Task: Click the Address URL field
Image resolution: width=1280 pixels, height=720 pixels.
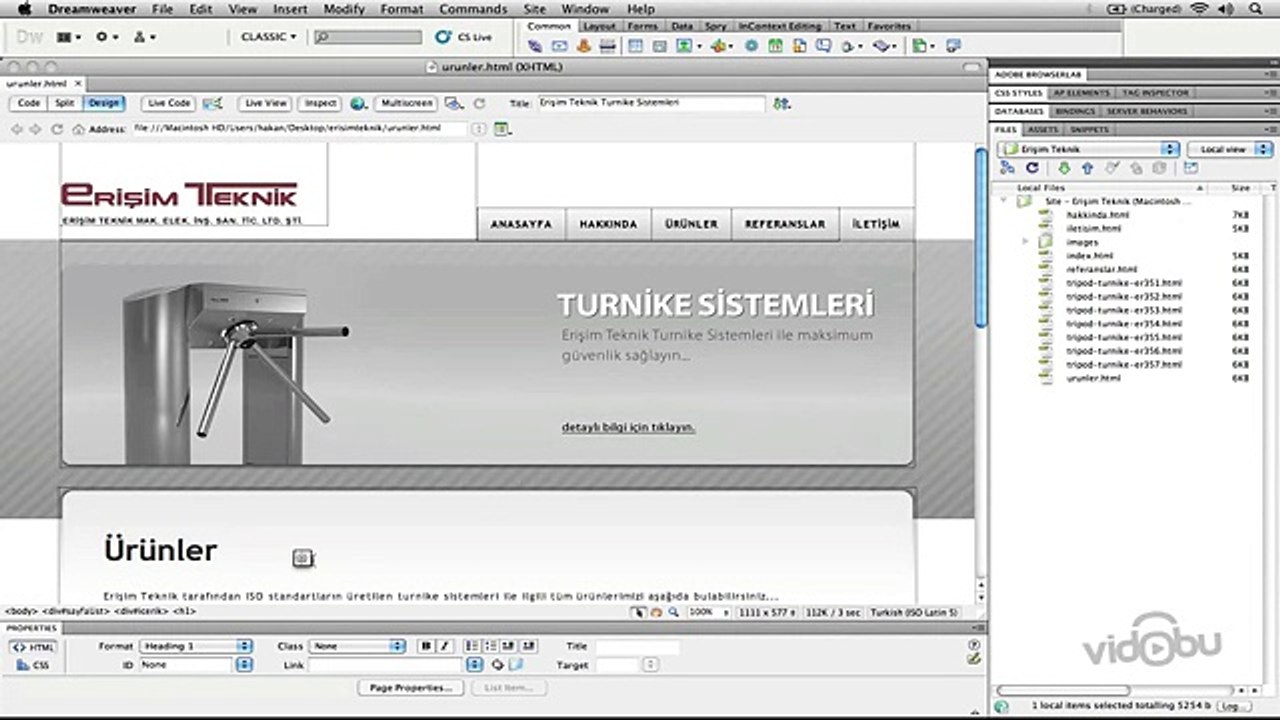Action: pos(299,129)
